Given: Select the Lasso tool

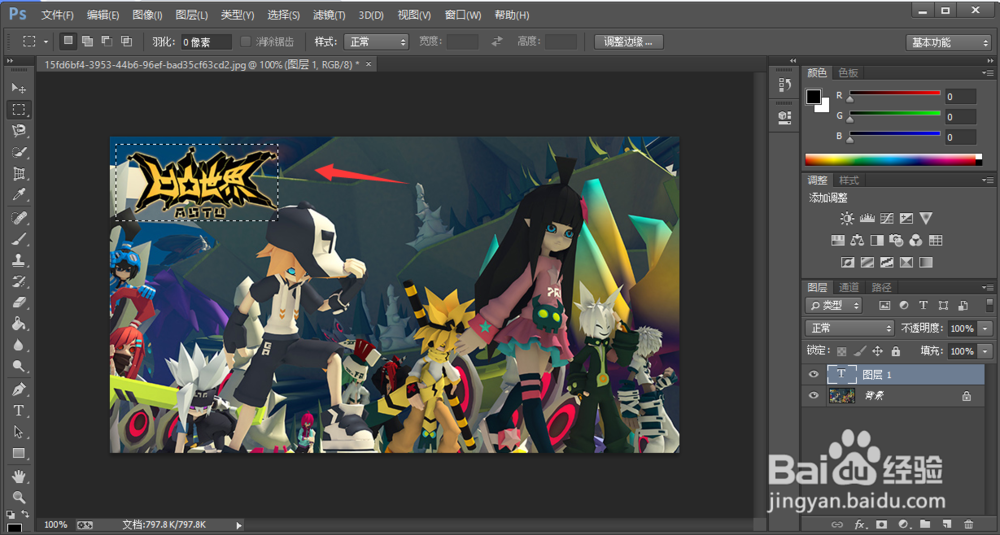Looking at the screenshot, I should (18, 131).
